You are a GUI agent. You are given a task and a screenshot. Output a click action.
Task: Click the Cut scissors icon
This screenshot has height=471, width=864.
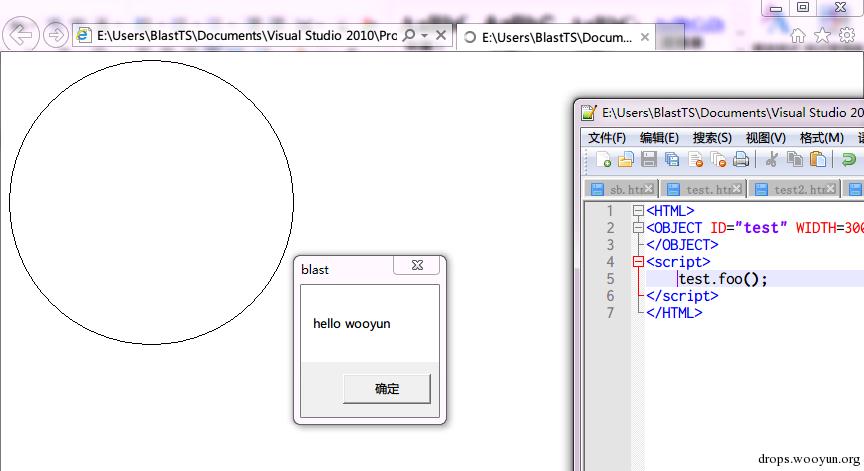click(x=771, y=160)
